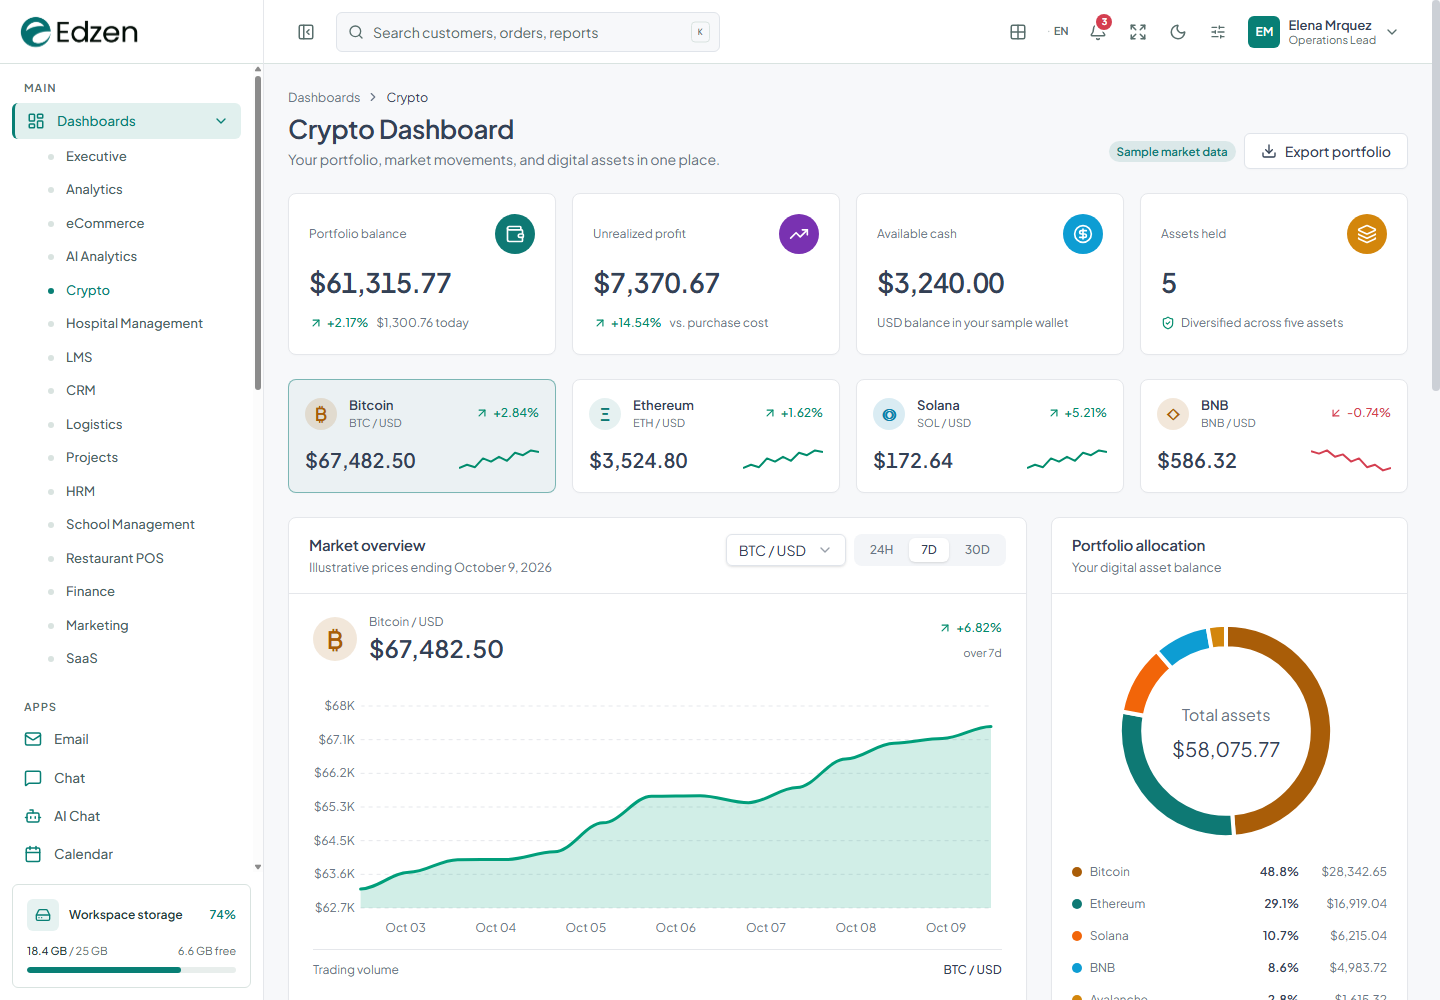Image resolution: width=1440 pixels, height=1000 pixels.
Task: Select the 30D time range
Action: (x=977, y=550)
